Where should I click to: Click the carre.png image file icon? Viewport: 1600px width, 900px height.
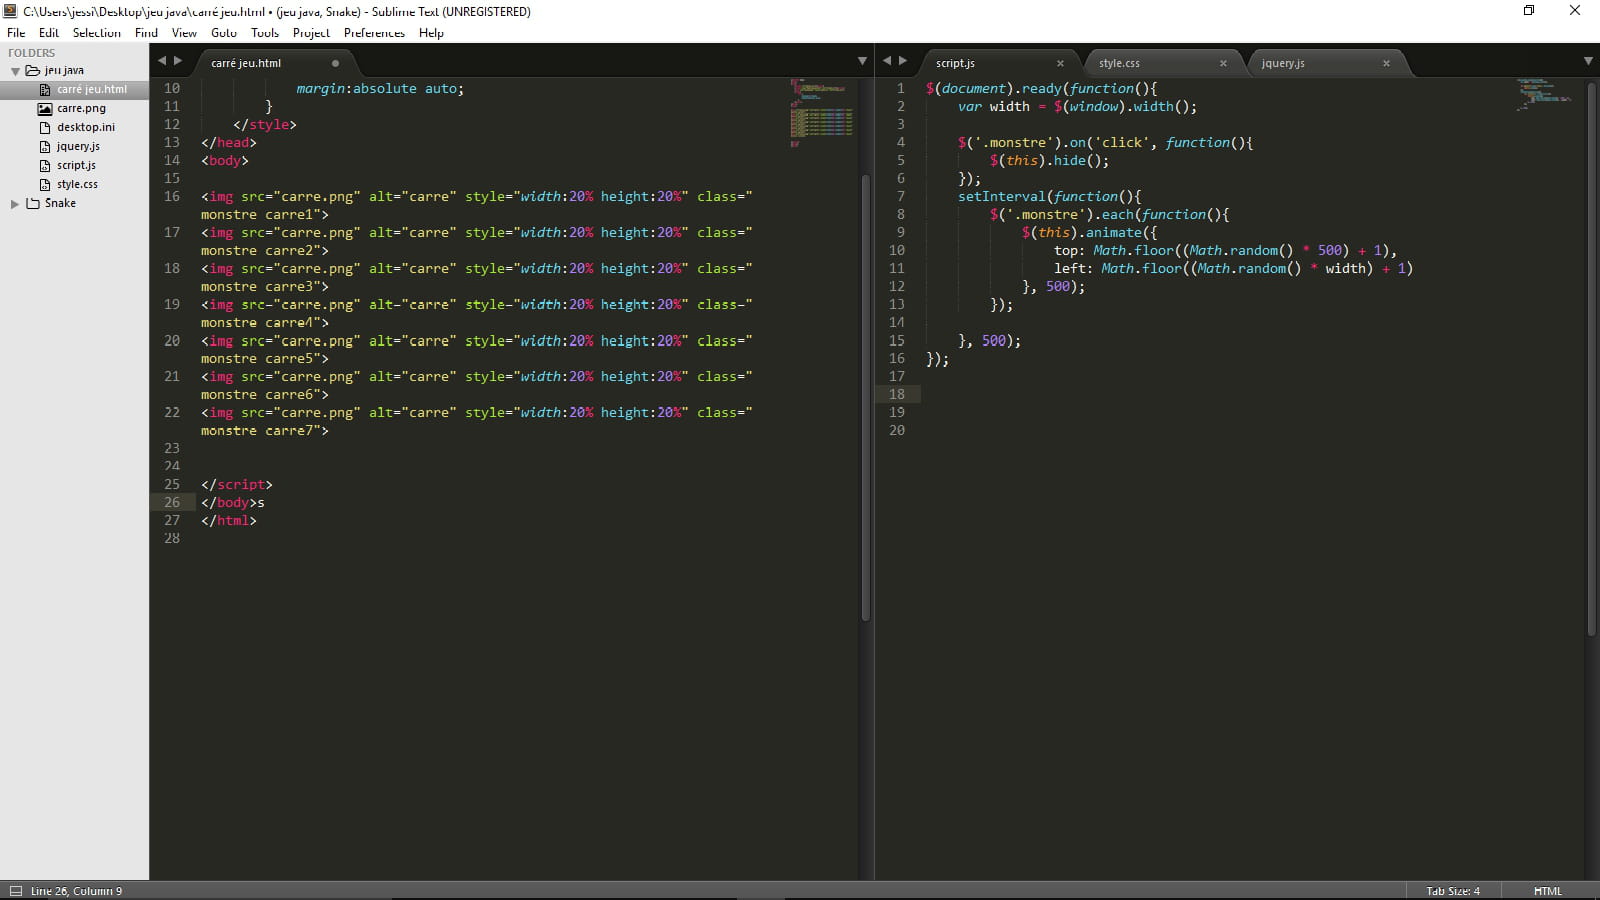[x=45, y=108]
